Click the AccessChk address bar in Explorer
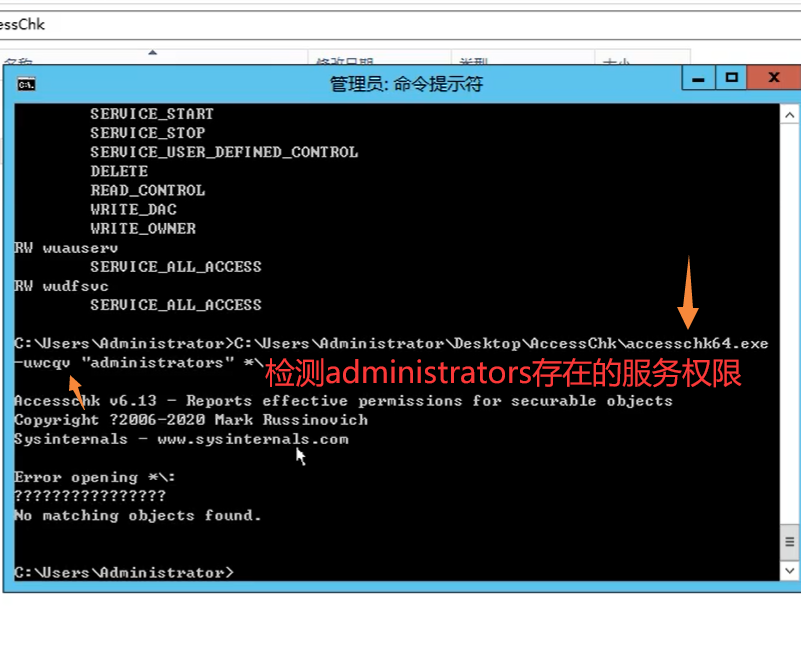 398,25
